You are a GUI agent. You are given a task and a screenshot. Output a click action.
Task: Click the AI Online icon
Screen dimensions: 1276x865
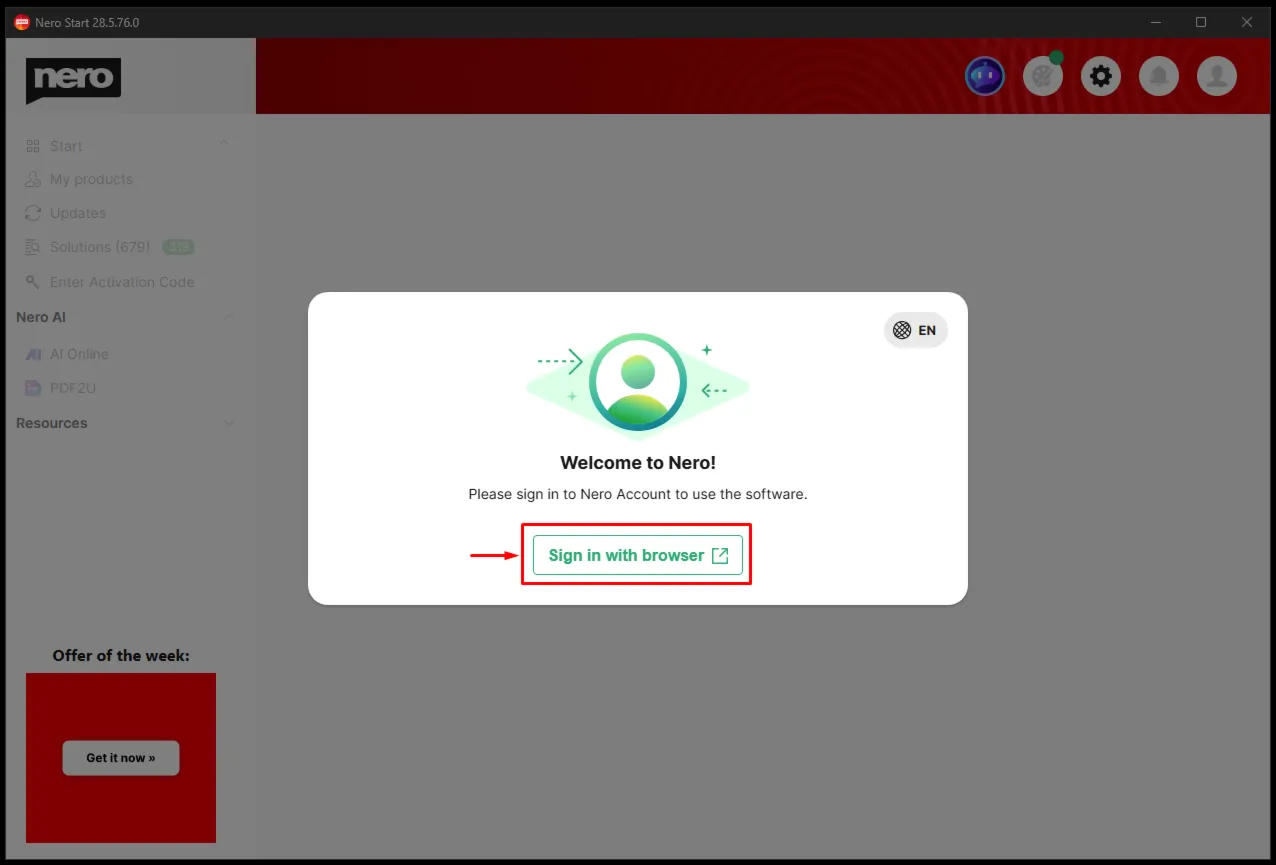click(33, 354)
